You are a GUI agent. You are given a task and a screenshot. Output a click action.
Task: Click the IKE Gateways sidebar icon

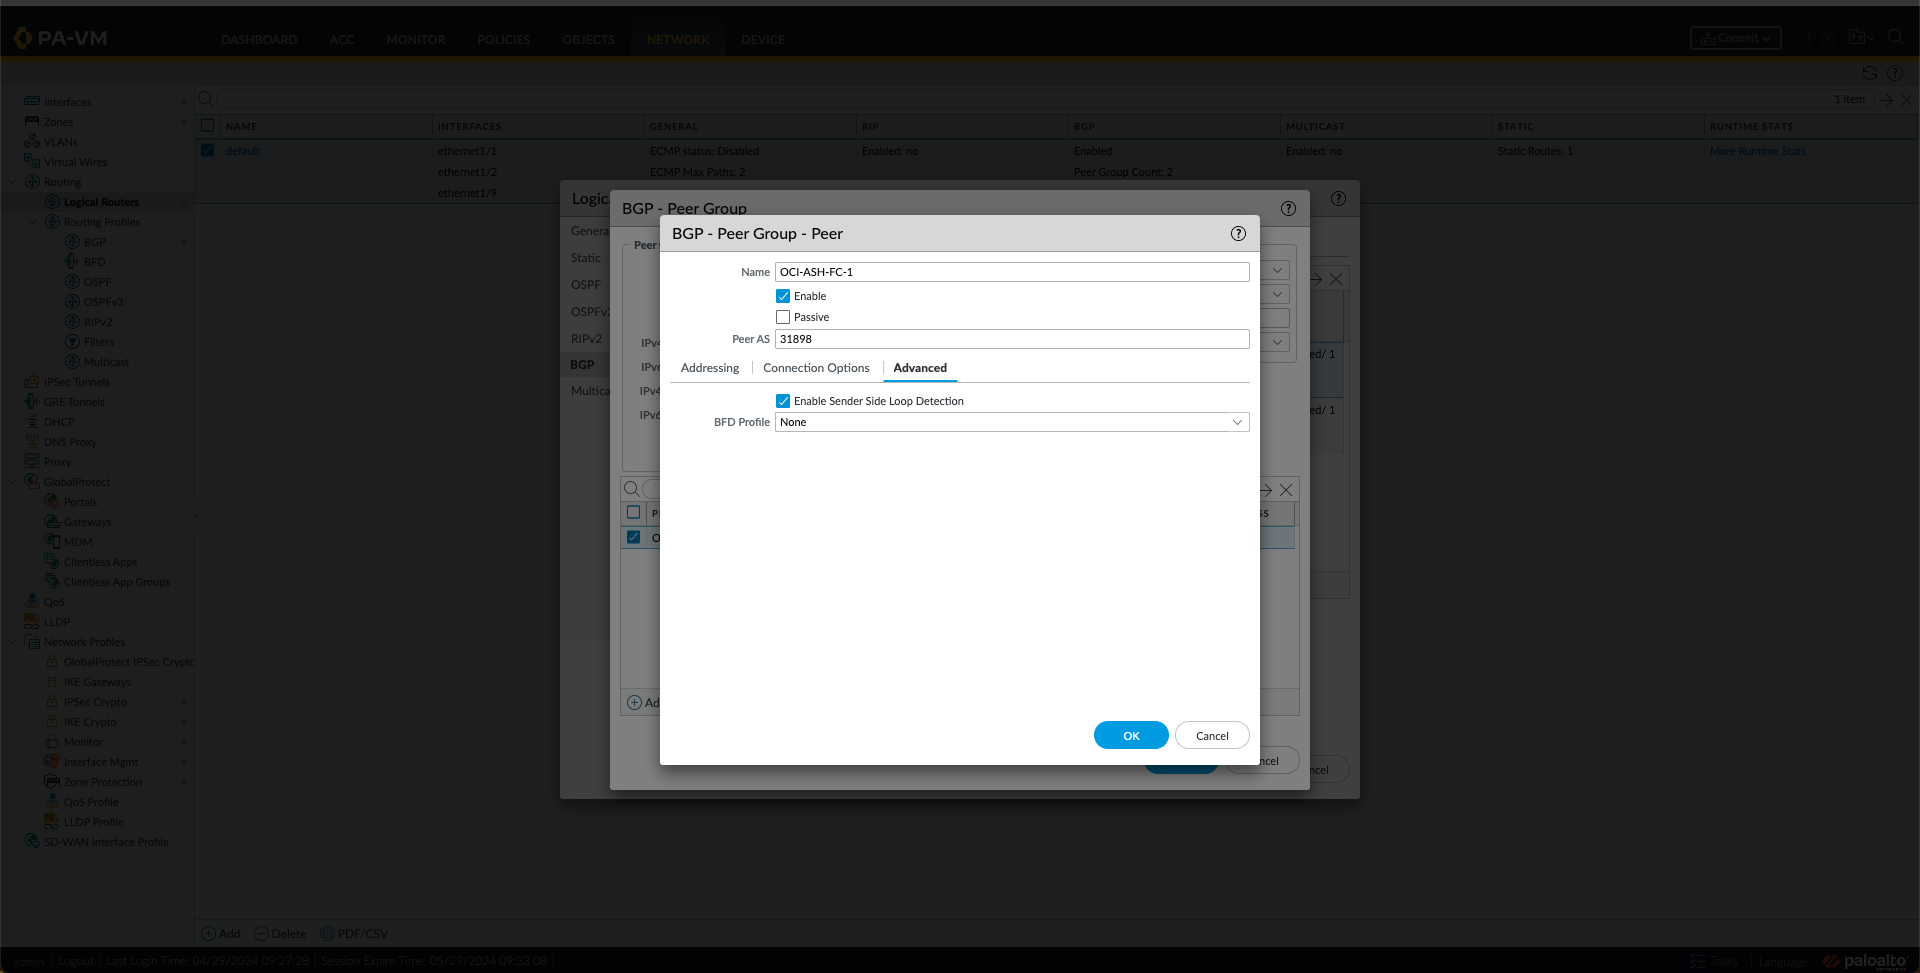click(52, 681)
